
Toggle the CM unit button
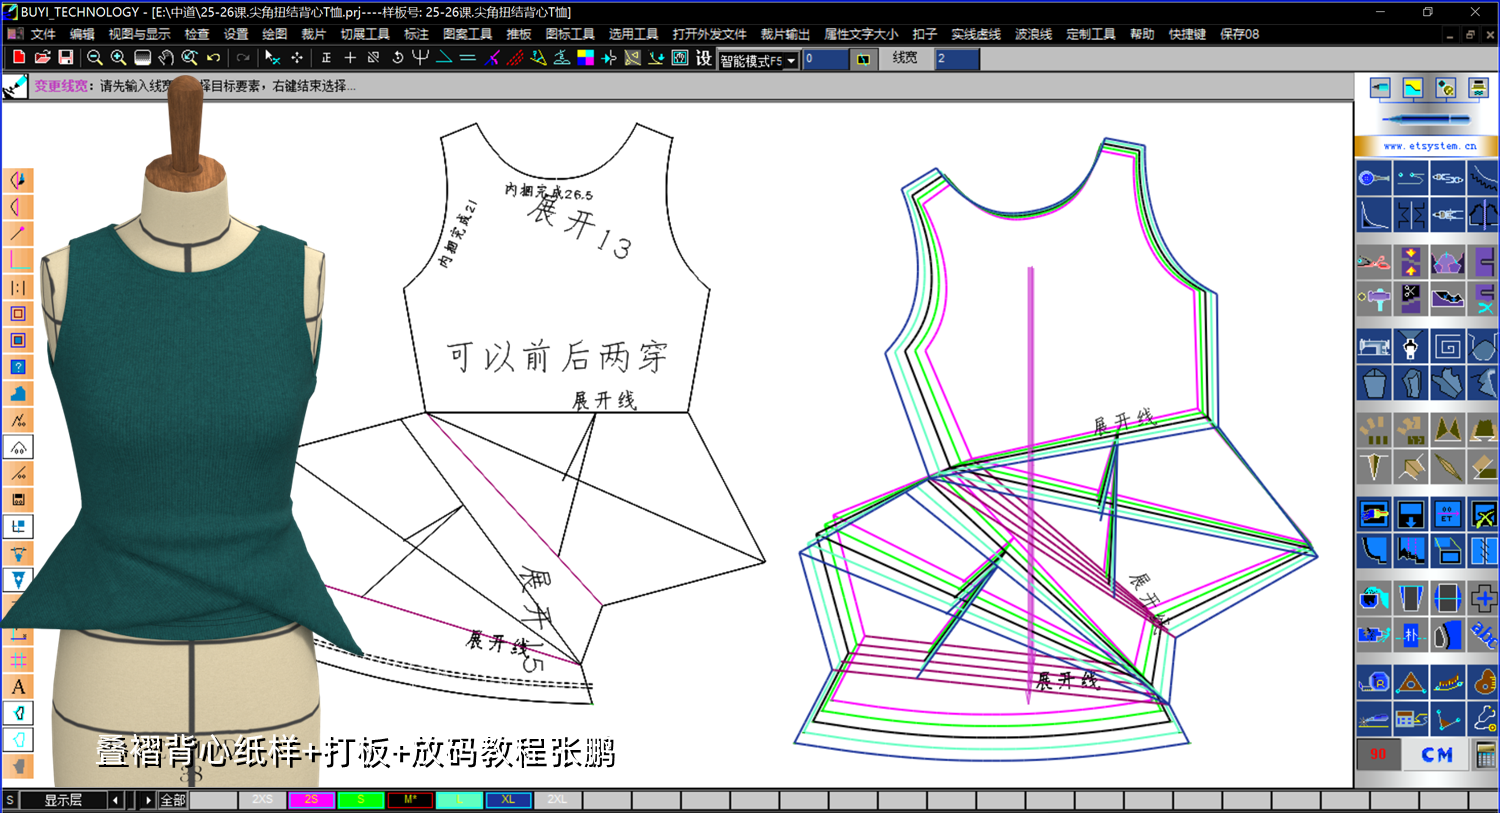1436,755
